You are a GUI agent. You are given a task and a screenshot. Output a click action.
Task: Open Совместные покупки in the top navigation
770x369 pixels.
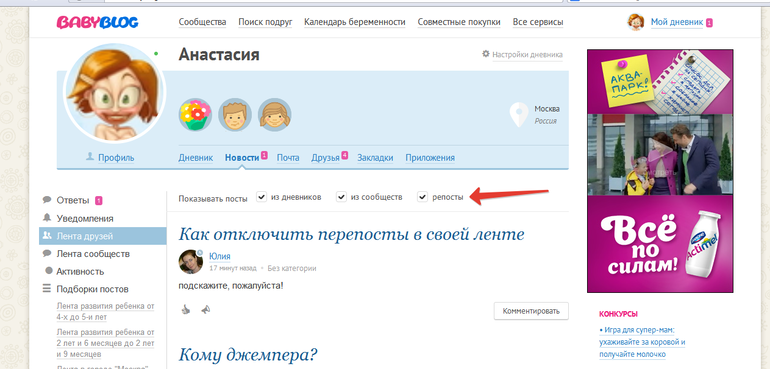coord(459,22)
